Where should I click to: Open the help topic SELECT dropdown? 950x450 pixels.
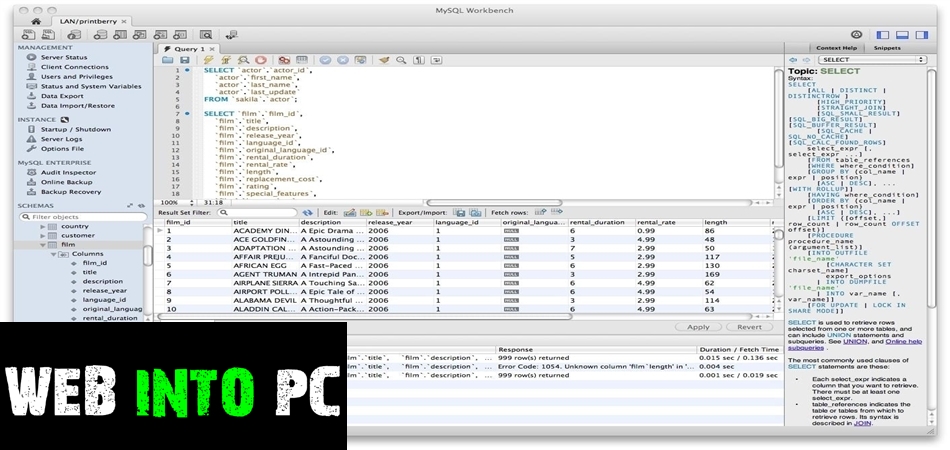click(x=872, y=60)
